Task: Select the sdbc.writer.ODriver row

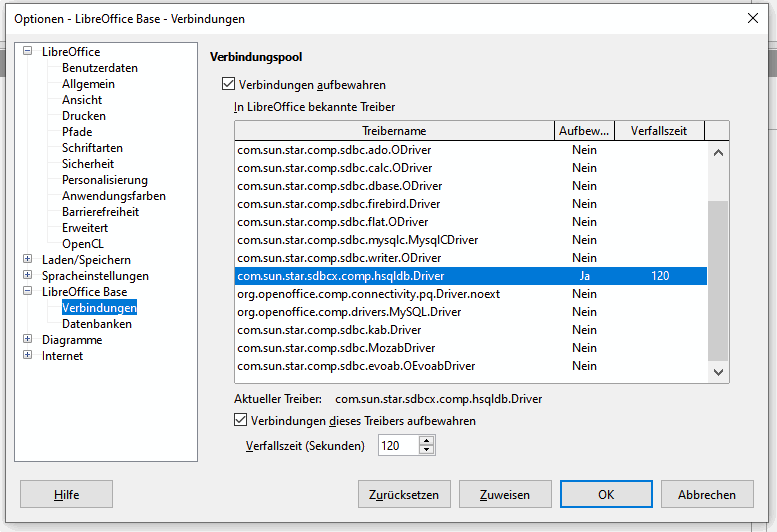Action: (x=471, y=258)
